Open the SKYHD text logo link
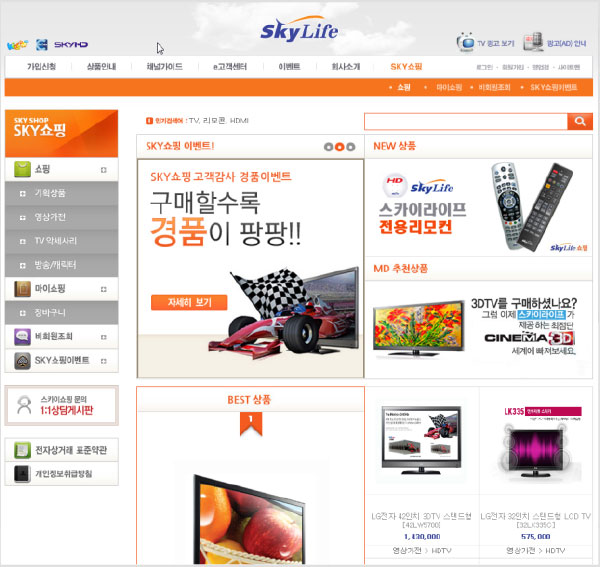 pyautogui.click(x=71, y=44)
